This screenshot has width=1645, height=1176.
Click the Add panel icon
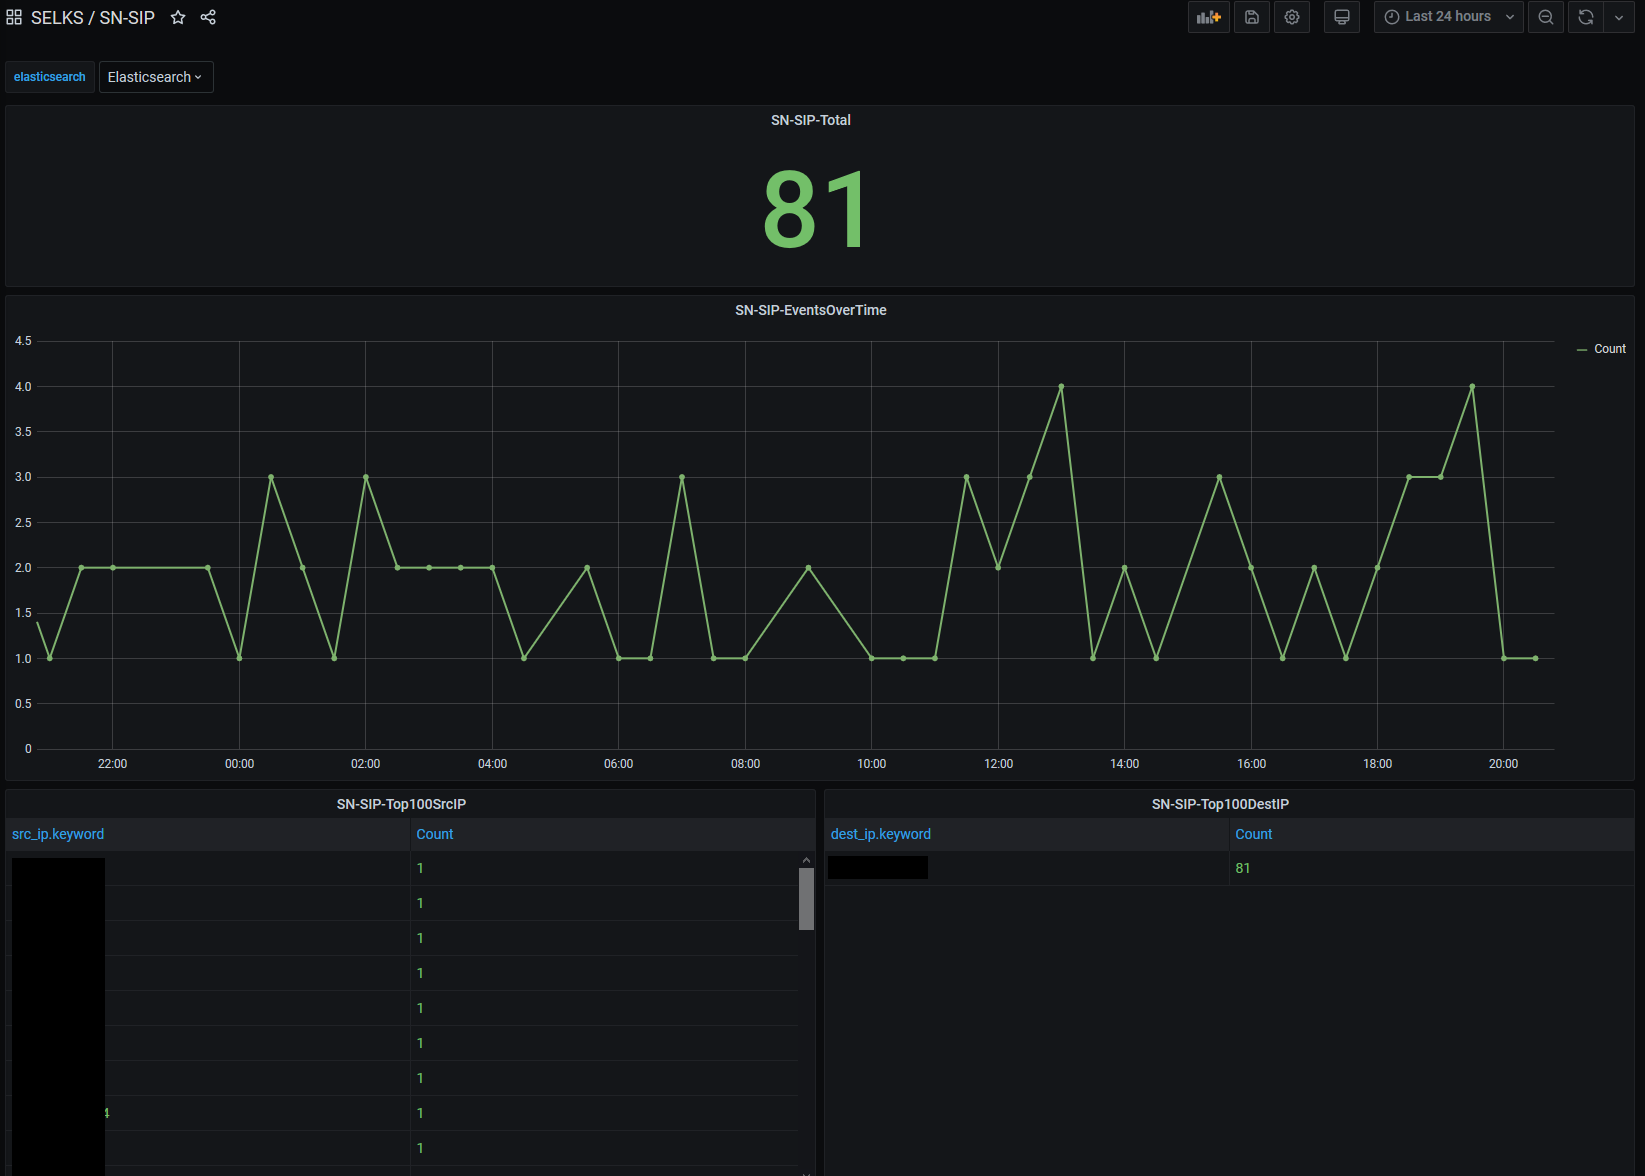pyautogui.click(x=1208, y=17)
